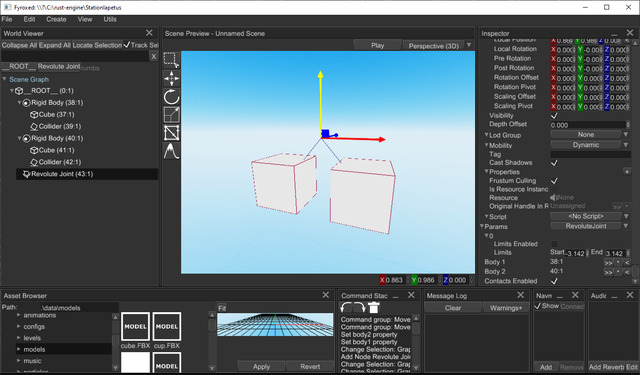The width and height of the screenshot is (640, 375).
Task: Collapse the Rigid Body (38:1) node
Action: tap(19, 103)
